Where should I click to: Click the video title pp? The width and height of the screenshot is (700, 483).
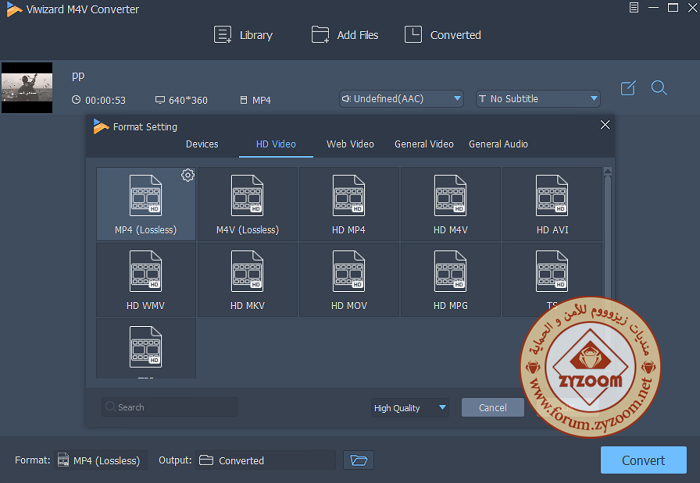[x=78, y=75]
